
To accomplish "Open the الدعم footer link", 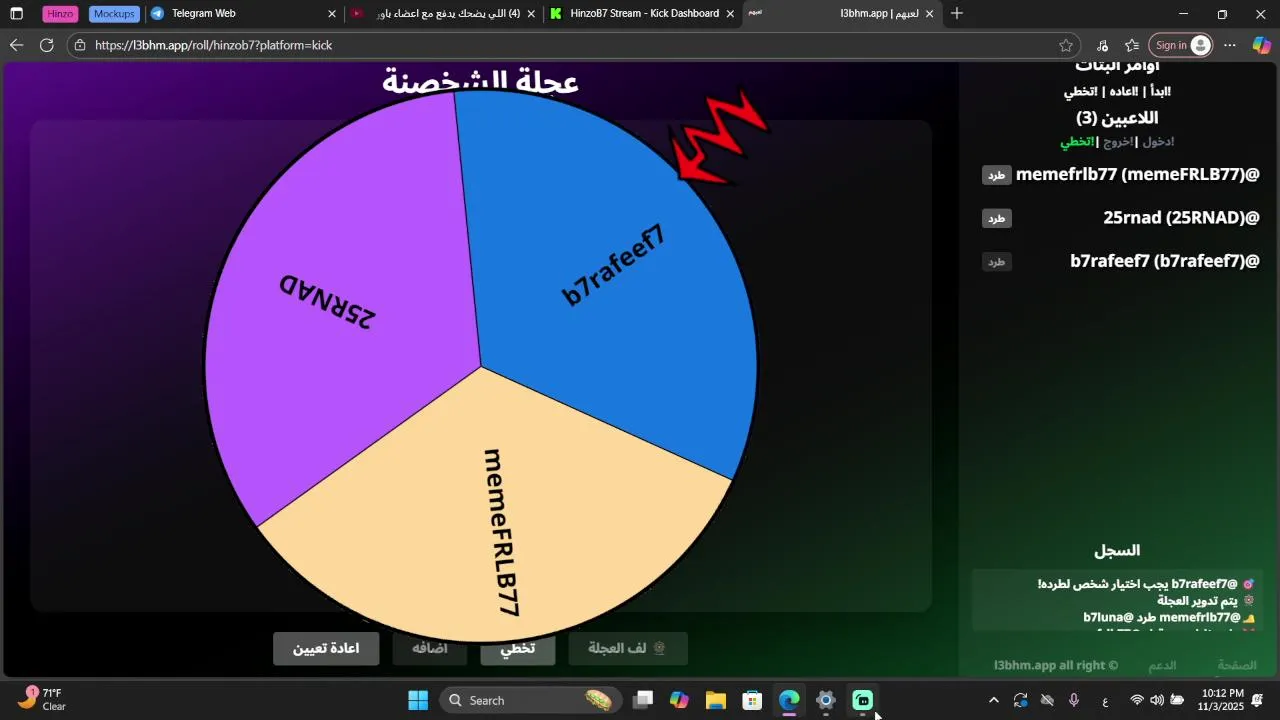I will pyautogui.click(x=1162, y=665).
